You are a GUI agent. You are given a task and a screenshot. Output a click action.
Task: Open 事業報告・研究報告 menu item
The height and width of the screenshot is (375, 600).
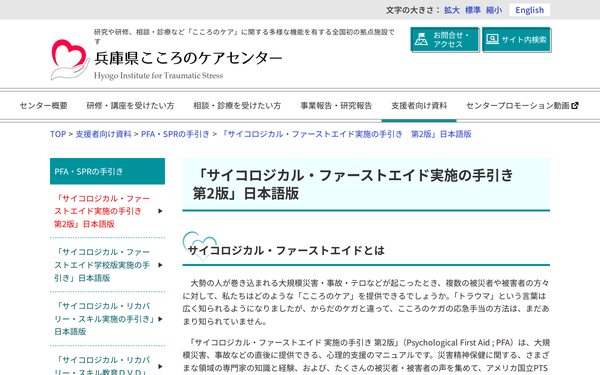(x=336, y=106)
